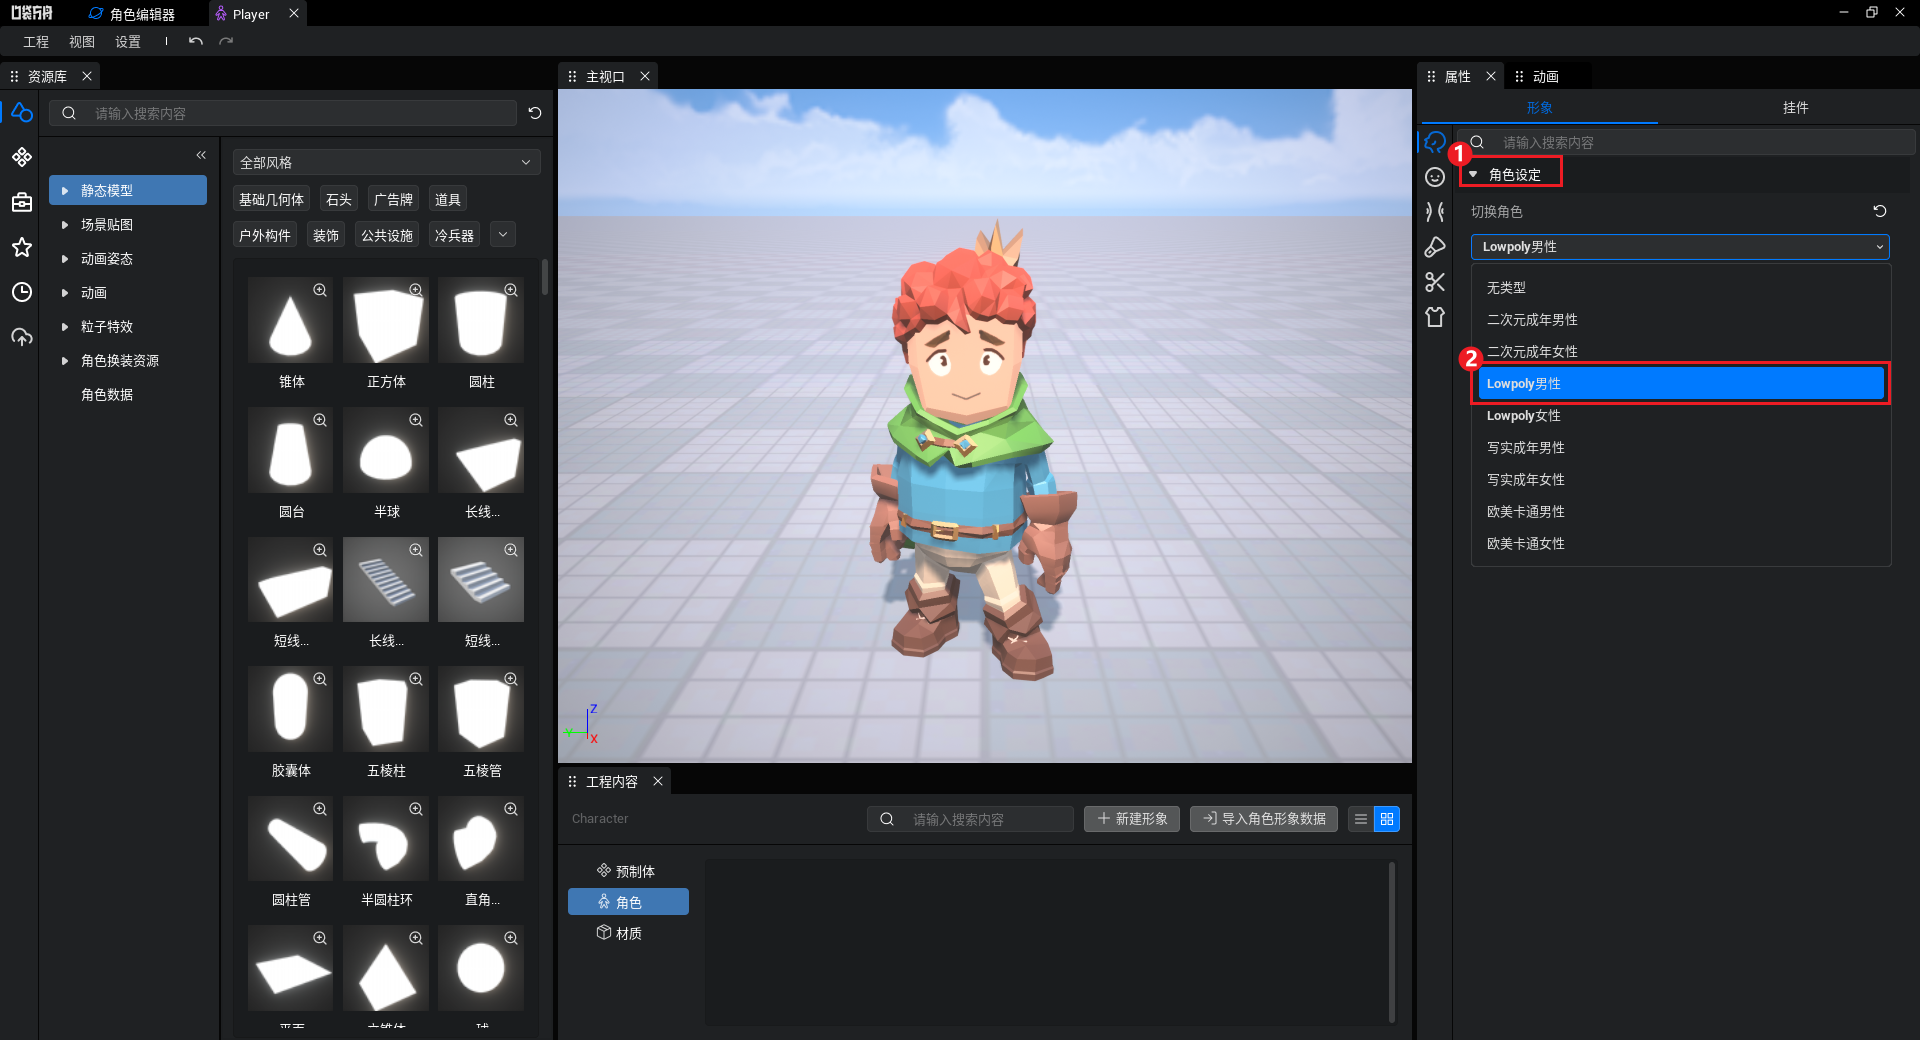Collapse the 角色设定 section
The image size is (1920, 1040).
coord(1473,174)
